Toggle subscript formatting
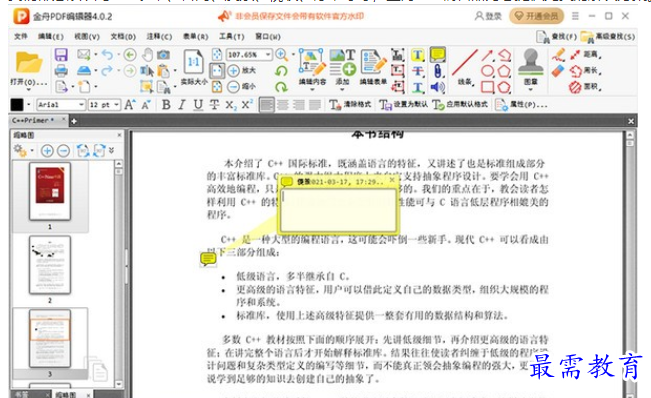The width and height of the screenshot is (651, 398). pyautogui.click(x=231, y=105)
